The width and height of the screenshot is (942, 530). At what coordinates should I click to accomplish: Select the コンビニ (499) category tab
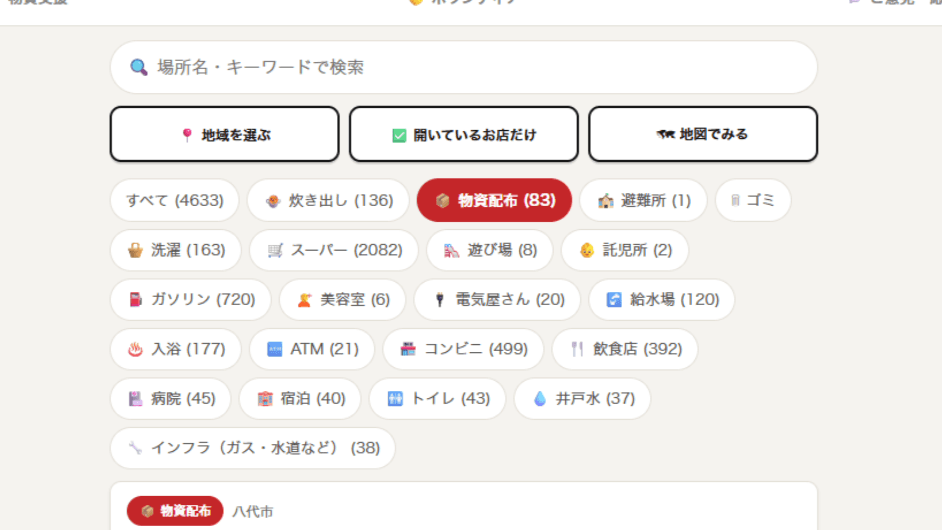click(463, 349)
